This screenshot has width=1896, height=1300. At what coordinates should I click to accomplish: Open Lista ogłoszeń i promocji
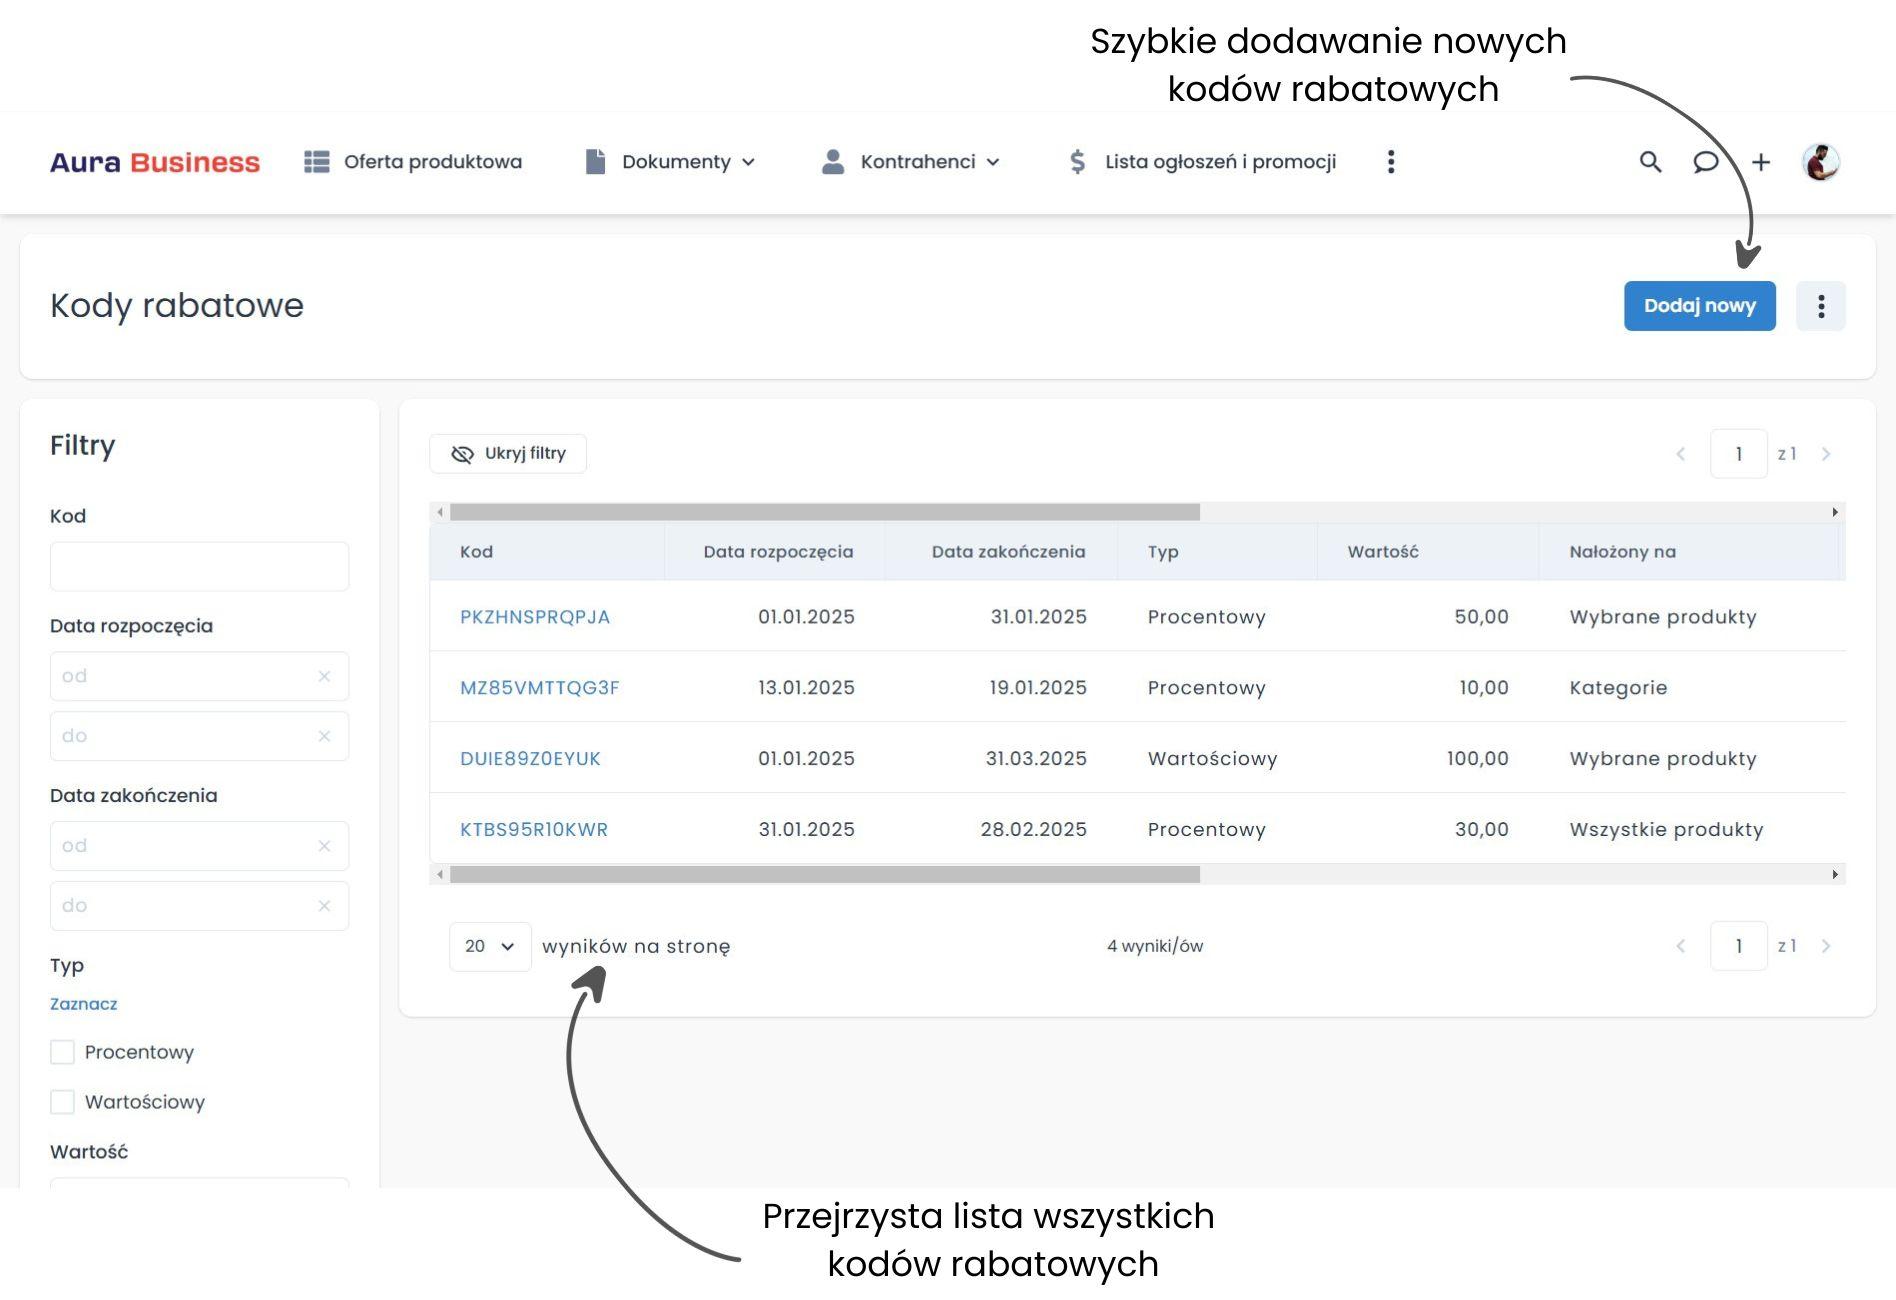1220,161
